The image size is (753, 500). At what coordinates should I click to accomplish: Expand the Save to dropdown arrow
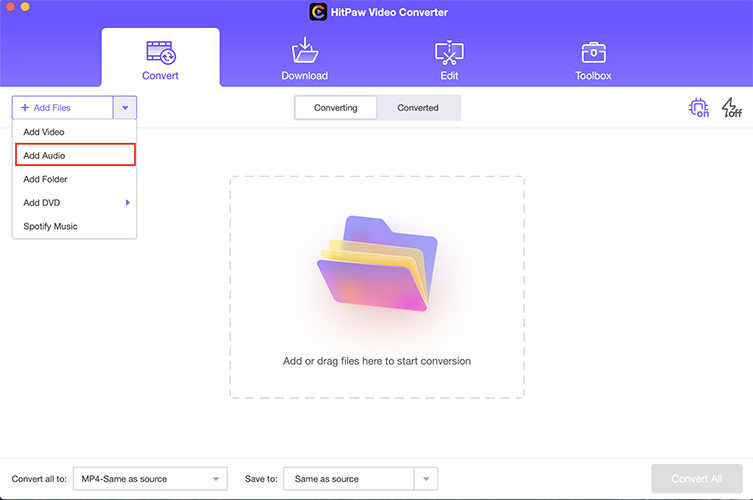click(x=426, y=478)
